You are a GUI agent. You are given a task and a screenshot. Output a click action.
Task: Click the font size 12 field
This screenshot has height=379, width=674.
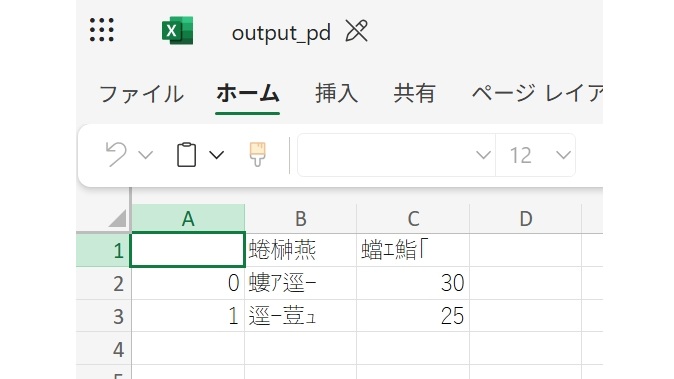pyautogui.click(x=521, y=155)
